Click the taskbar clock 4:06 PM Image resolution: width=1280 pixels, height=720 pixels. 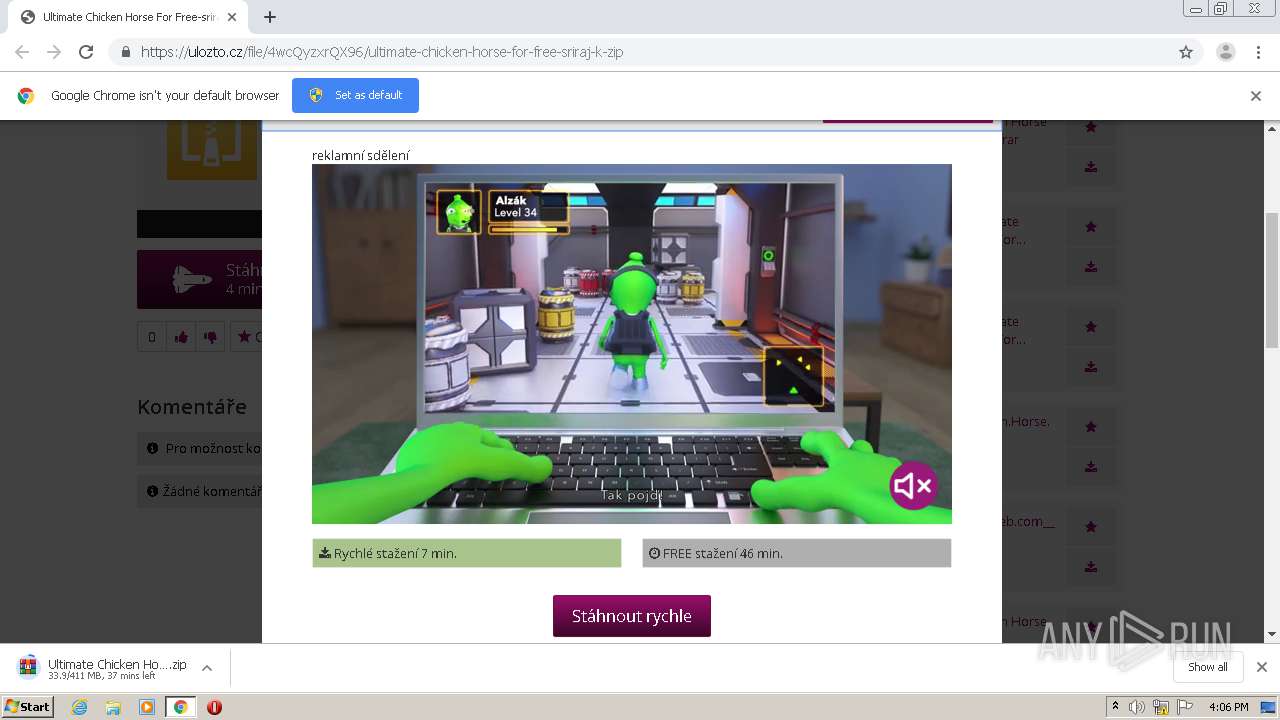(x=1228, y=707)
